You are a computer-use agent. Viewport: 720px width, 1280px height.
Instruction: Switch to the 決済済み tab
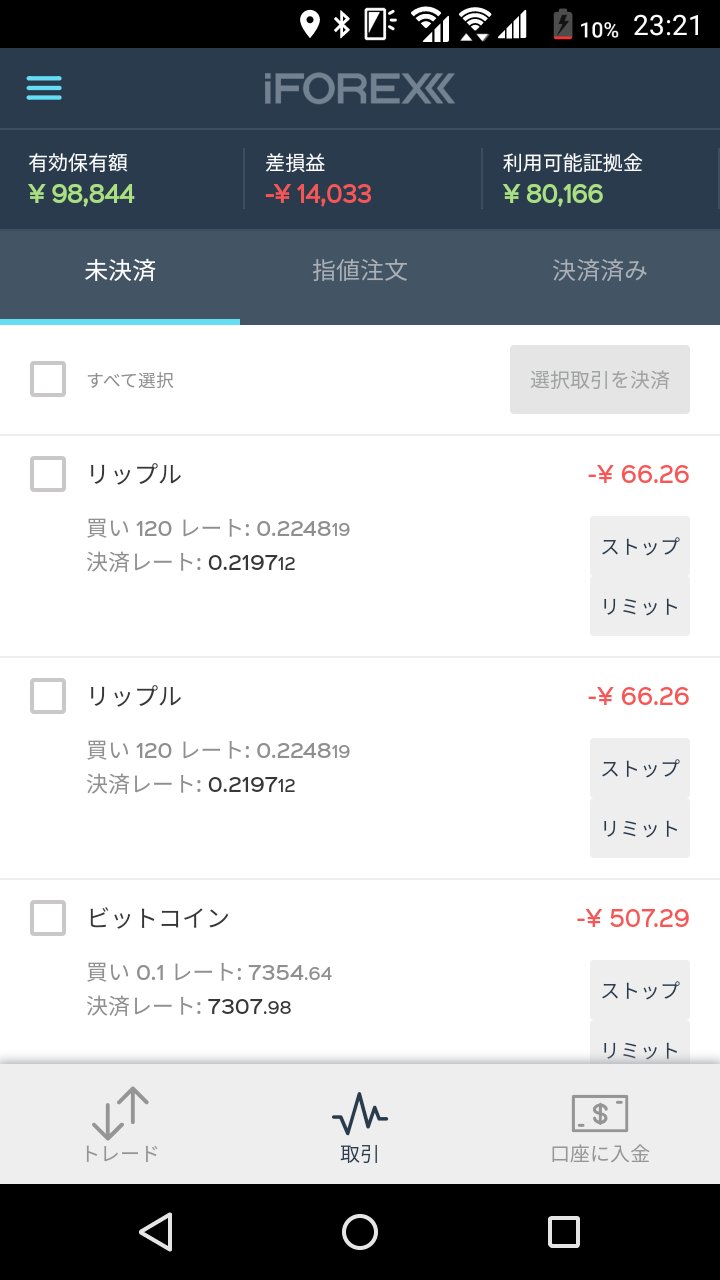coord(600,271)
